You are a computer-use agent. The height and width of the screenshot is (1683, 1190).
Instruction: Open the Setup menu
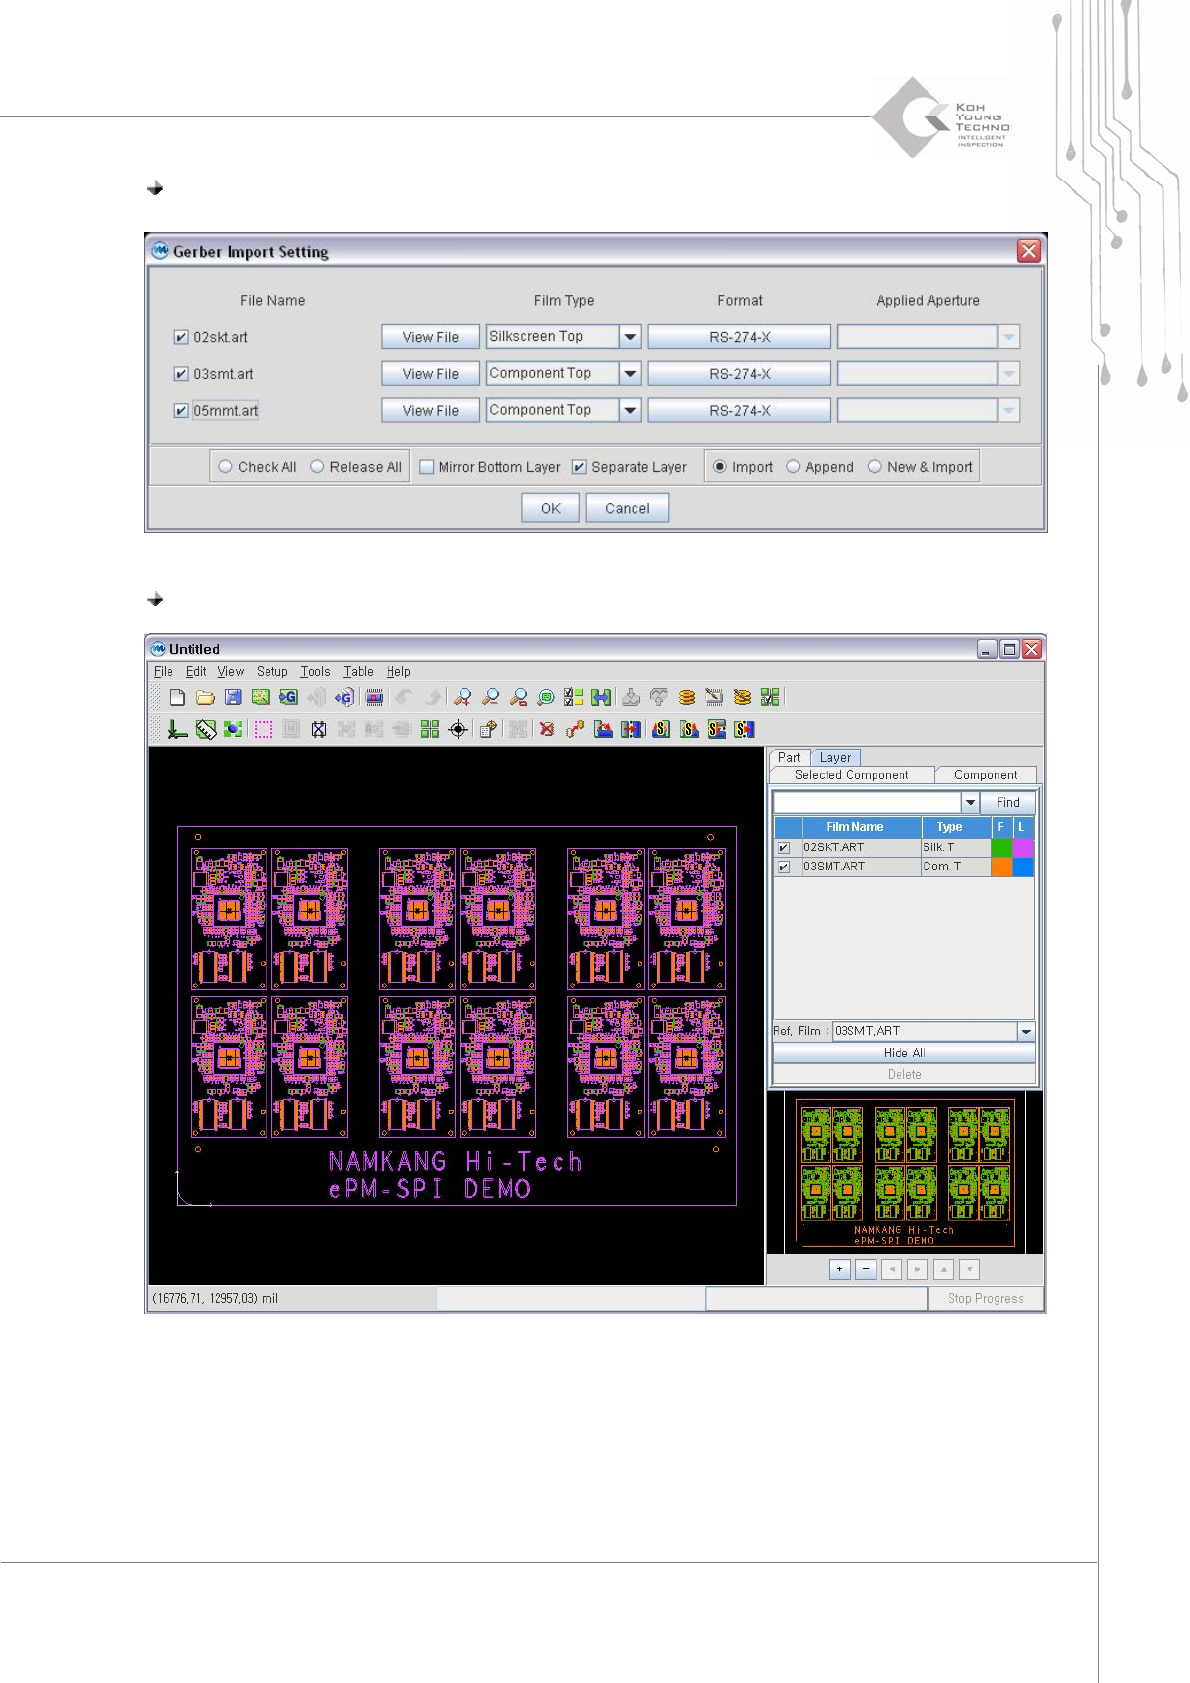point(271,672)
